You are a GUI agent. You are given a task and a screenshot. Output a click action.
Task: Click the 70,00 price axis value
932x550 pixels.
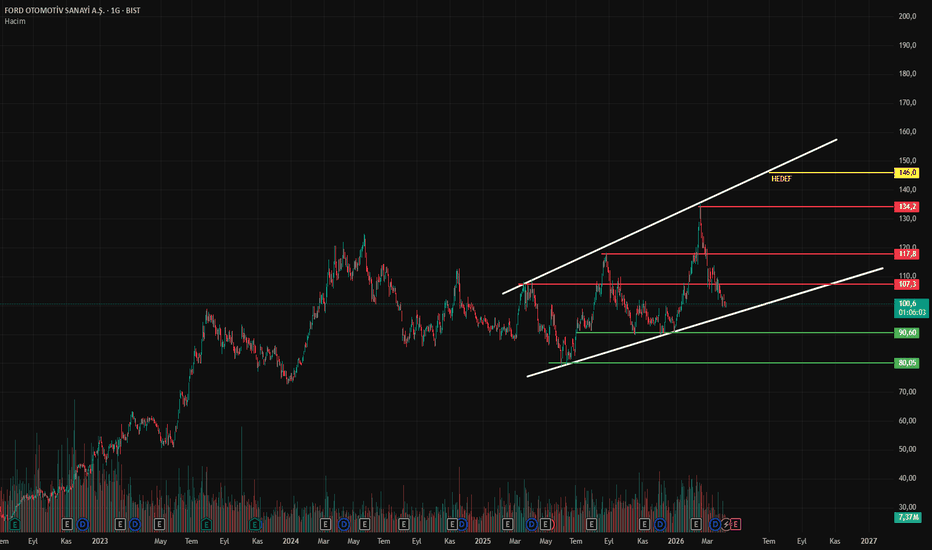907,392
